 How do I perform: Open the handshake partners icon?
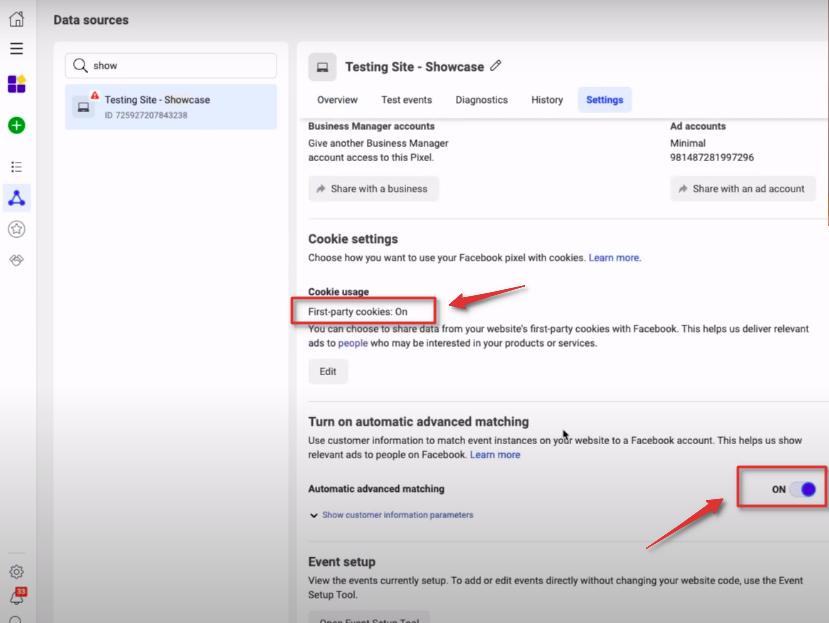[x=16, y=260]
